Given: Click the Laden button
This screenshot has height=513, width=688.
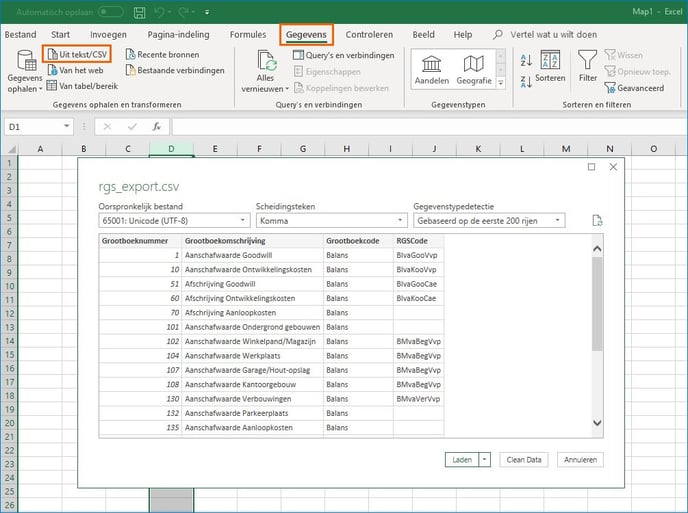Looking at the screenshot, I should coord(461,460).
